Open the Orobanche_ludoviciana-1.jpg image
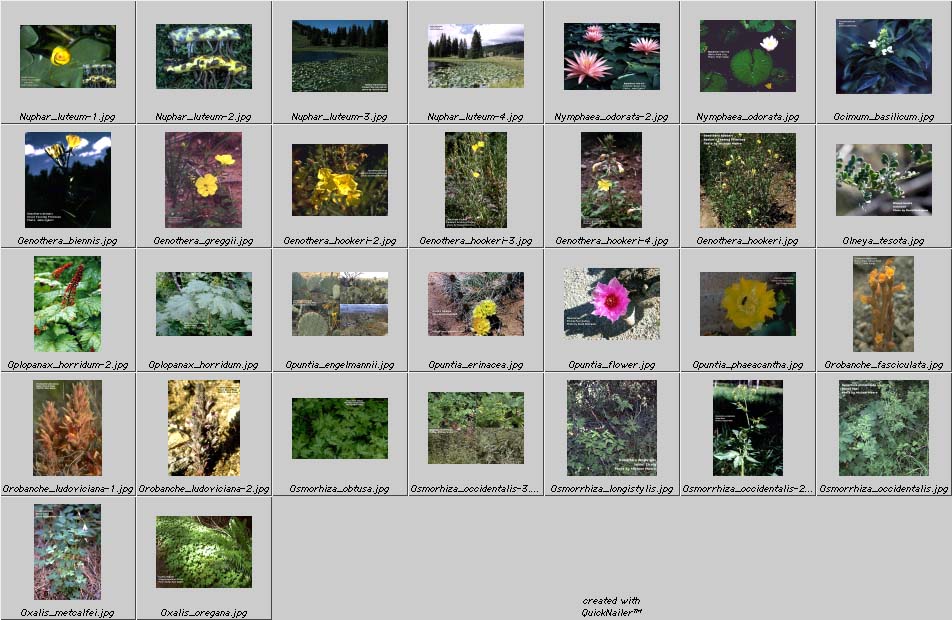Image resolution: width=952 pixels, height=620 pixels. click(68, 428)
